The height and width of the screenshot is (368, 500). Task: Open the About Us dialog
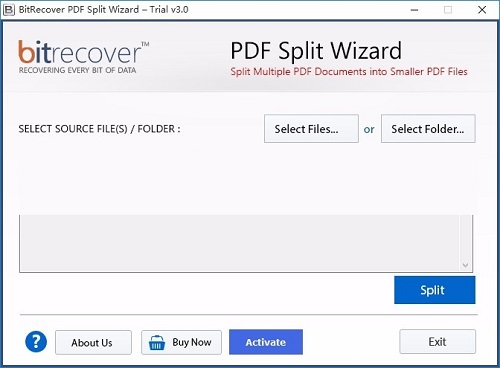pyautogui.click(x=93, y=342)
